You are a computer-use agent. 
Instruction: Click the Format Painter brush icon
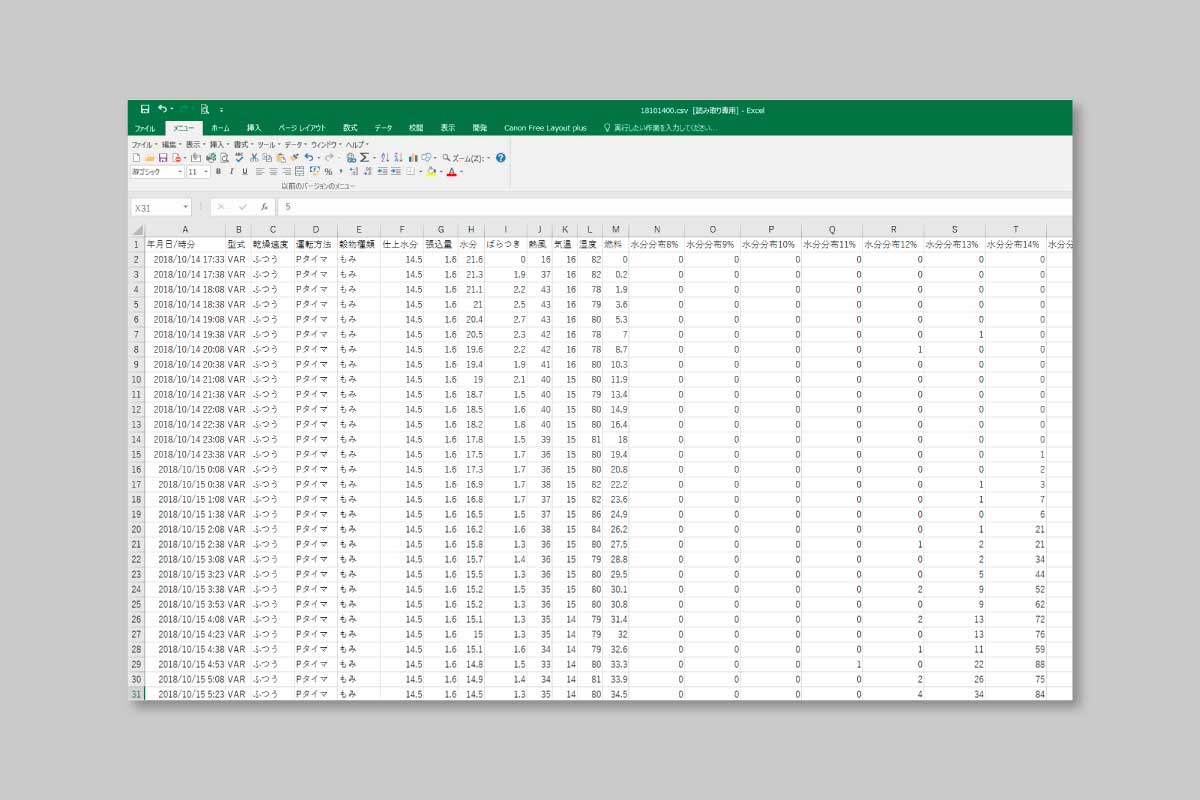pos(294,158)
